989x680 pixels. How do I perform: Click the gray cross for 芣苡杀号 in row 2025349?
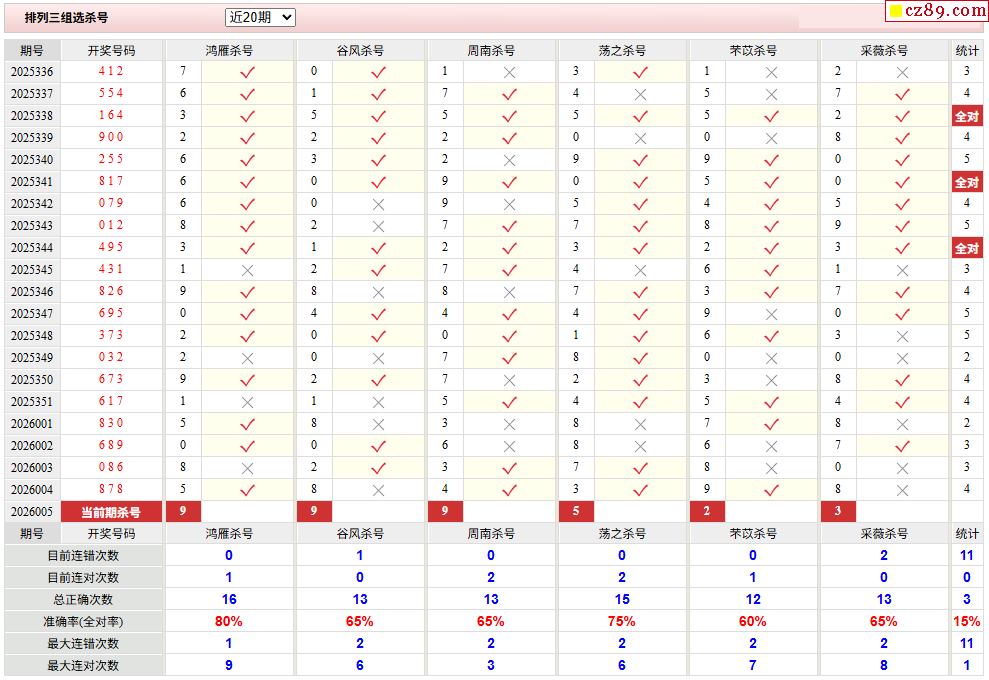pos(771,358)
